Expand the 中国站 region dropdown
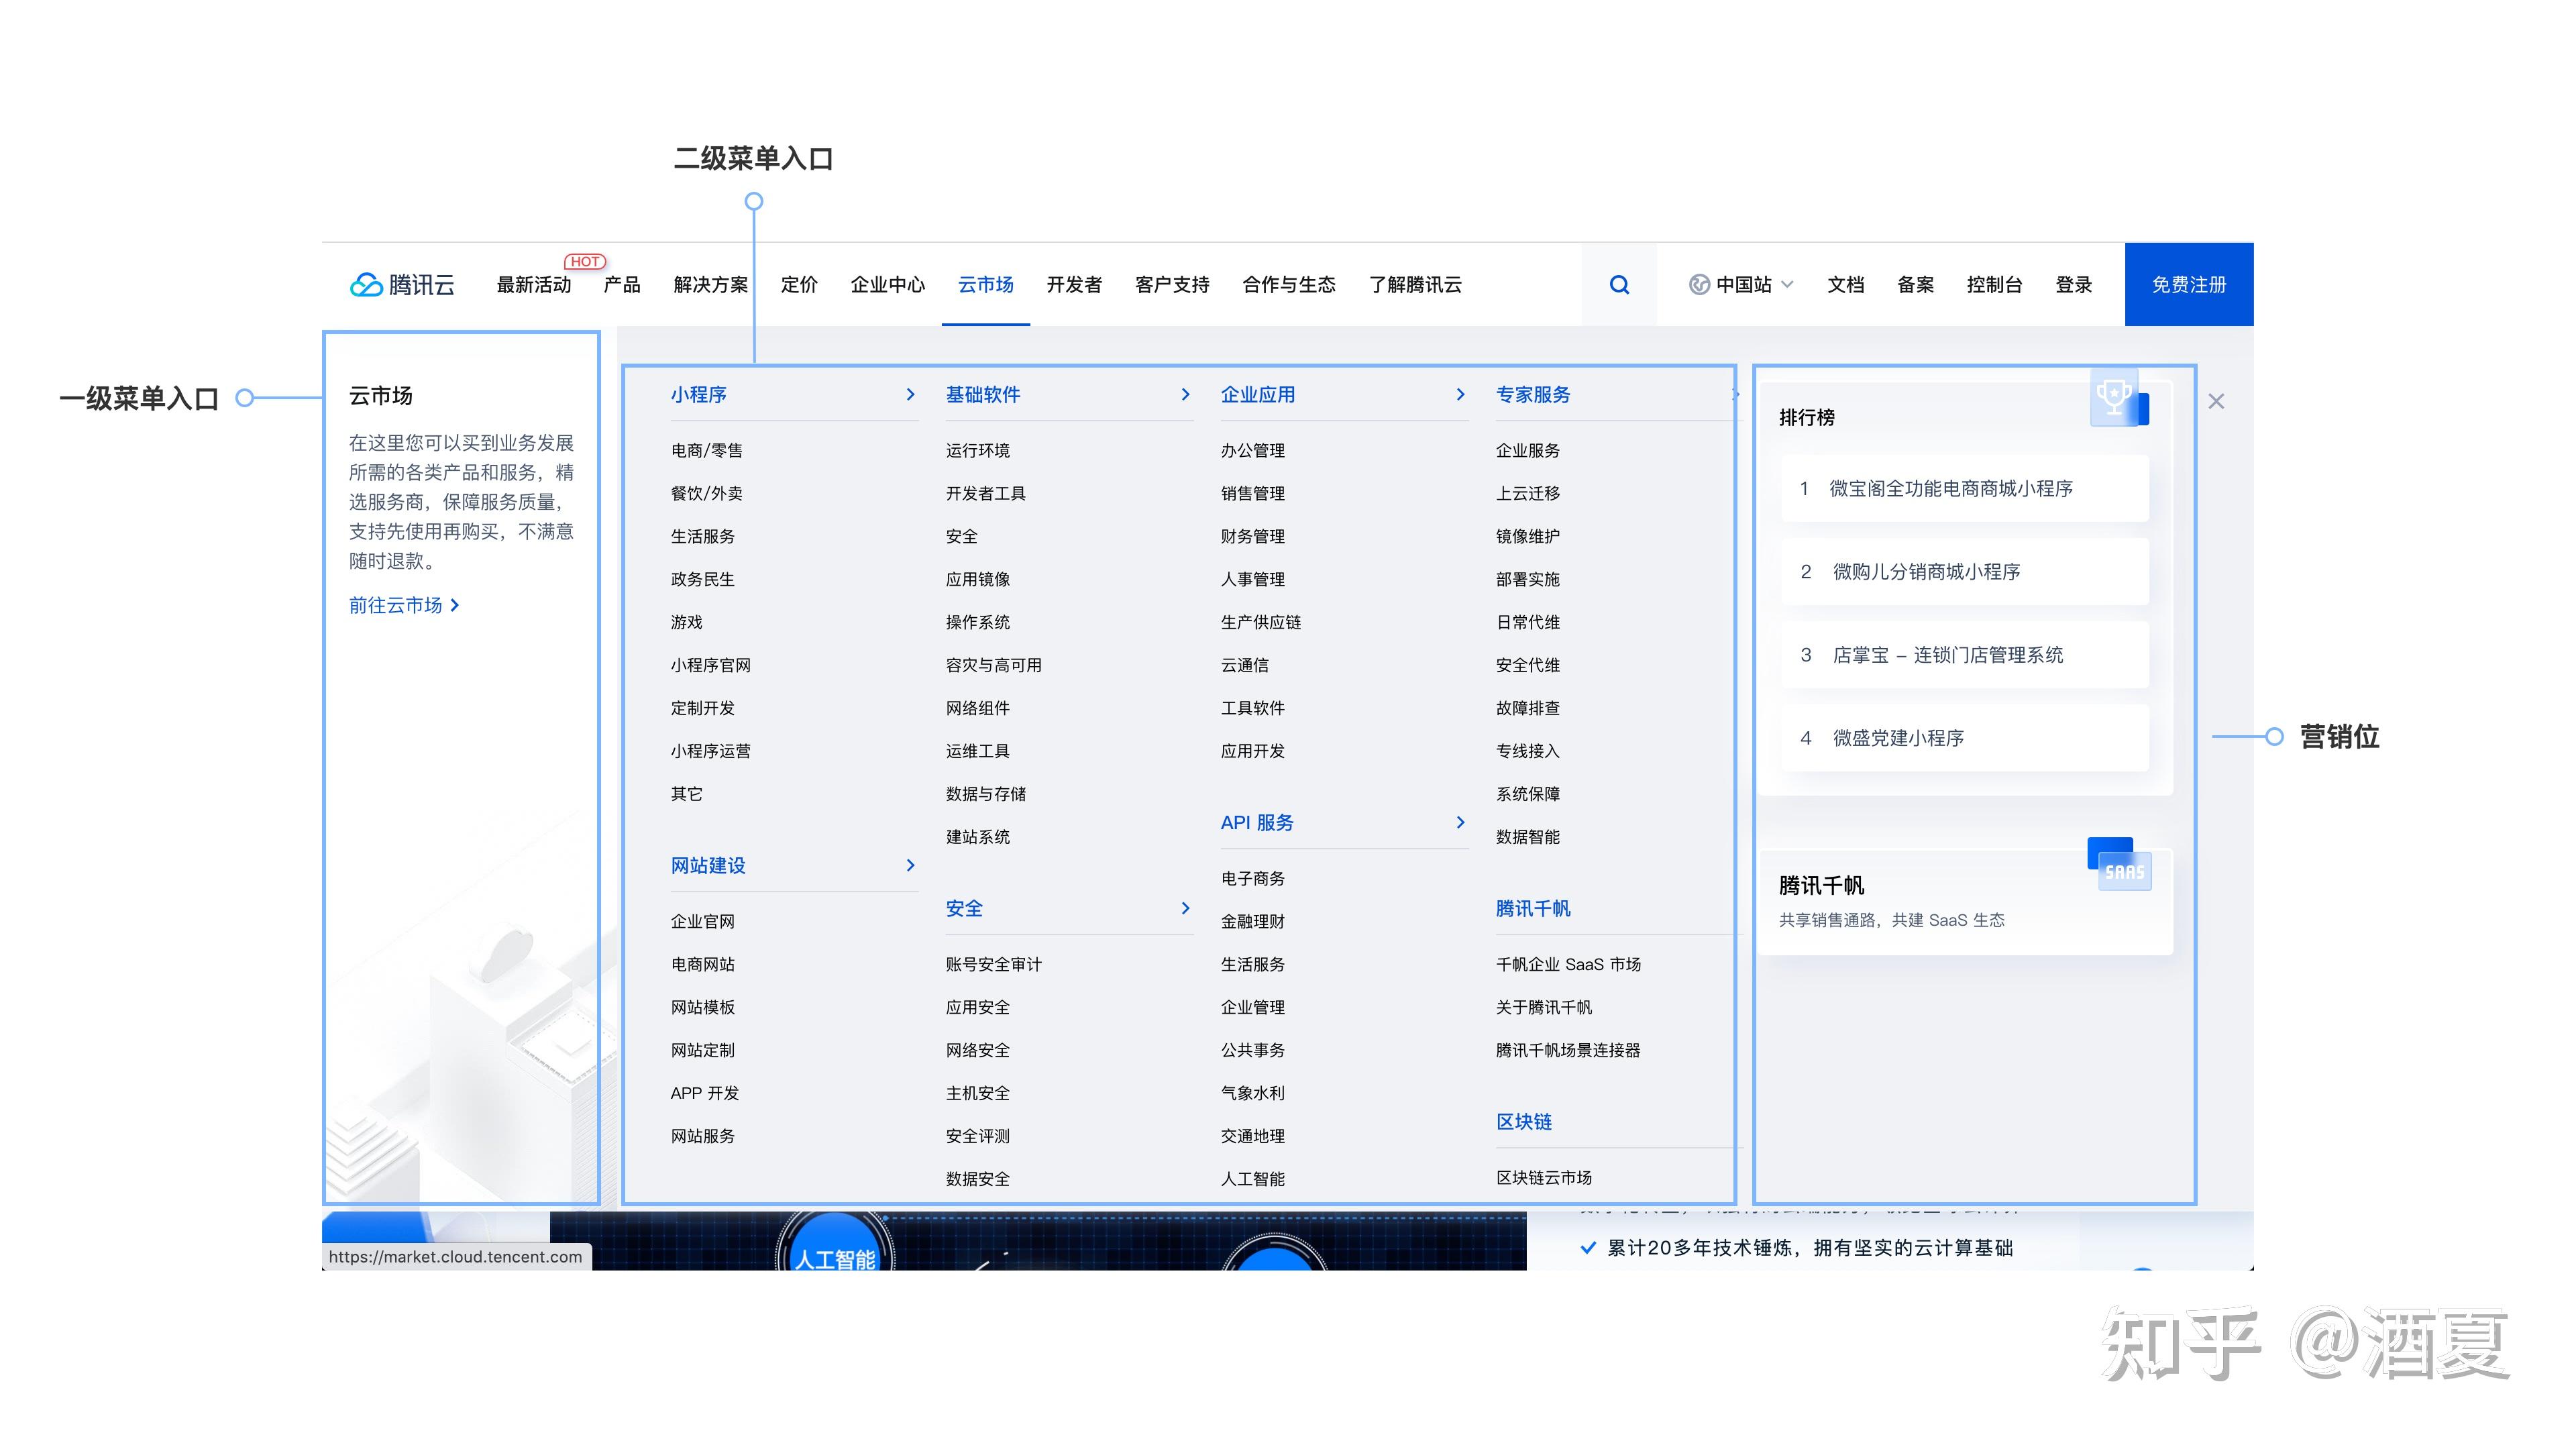Screen dimensions: 2576x1449 pos(1741,285)
